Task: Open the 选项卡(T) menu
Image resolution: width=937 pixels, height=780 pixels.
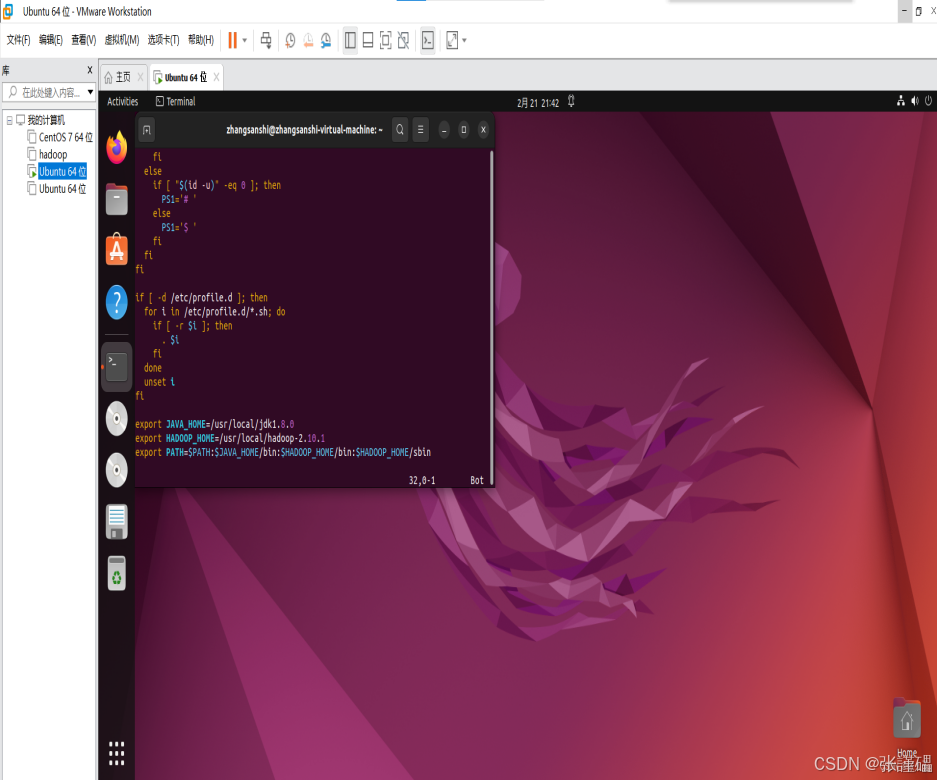Action: tap(163, 40)
